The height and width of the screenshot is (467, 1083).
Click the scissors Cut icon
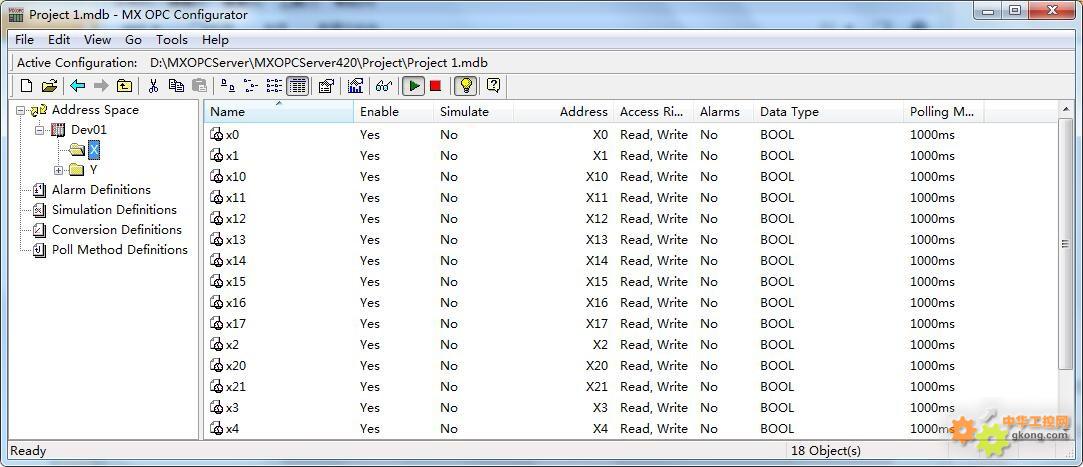(x=153, y=86)
